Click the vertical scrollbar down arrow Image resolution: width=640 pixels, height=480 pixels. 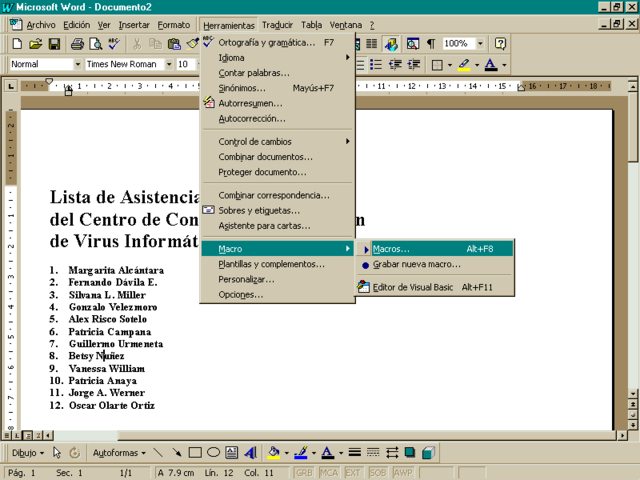click(633, 394)
